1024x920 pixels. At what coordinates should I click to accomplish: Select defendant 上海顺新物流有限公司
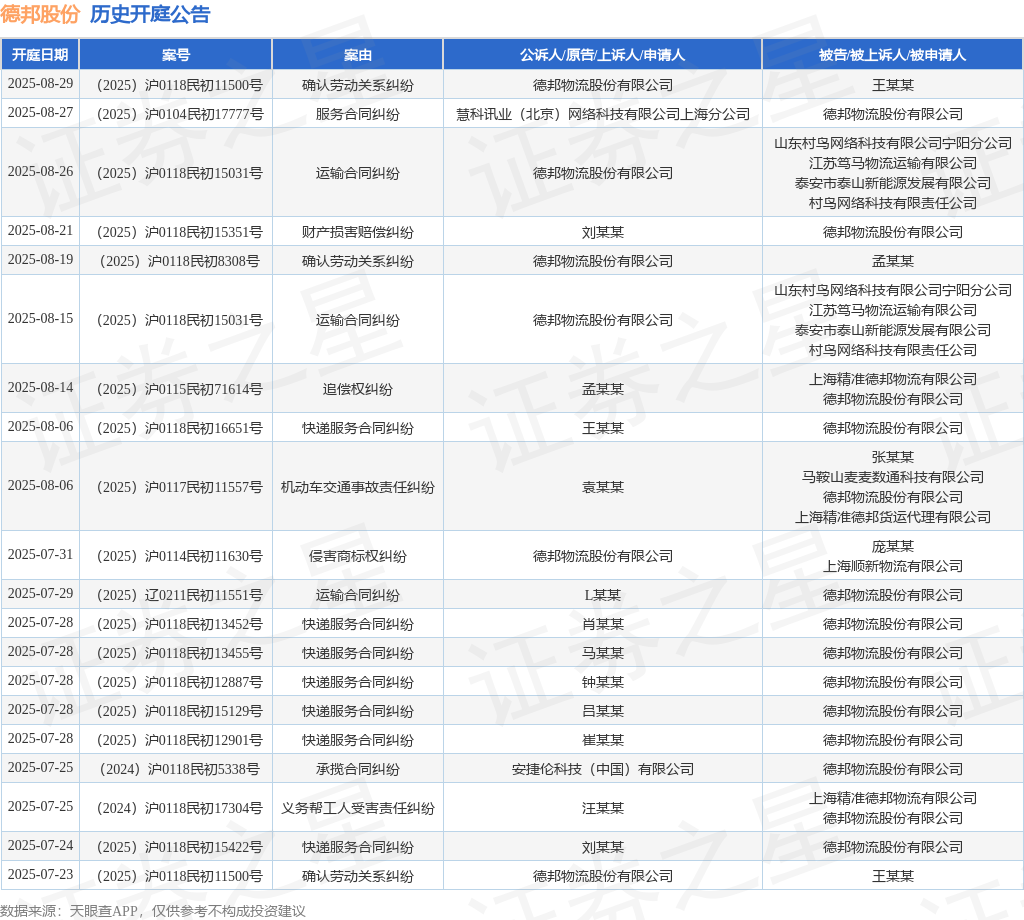click(x=892, y=566)
